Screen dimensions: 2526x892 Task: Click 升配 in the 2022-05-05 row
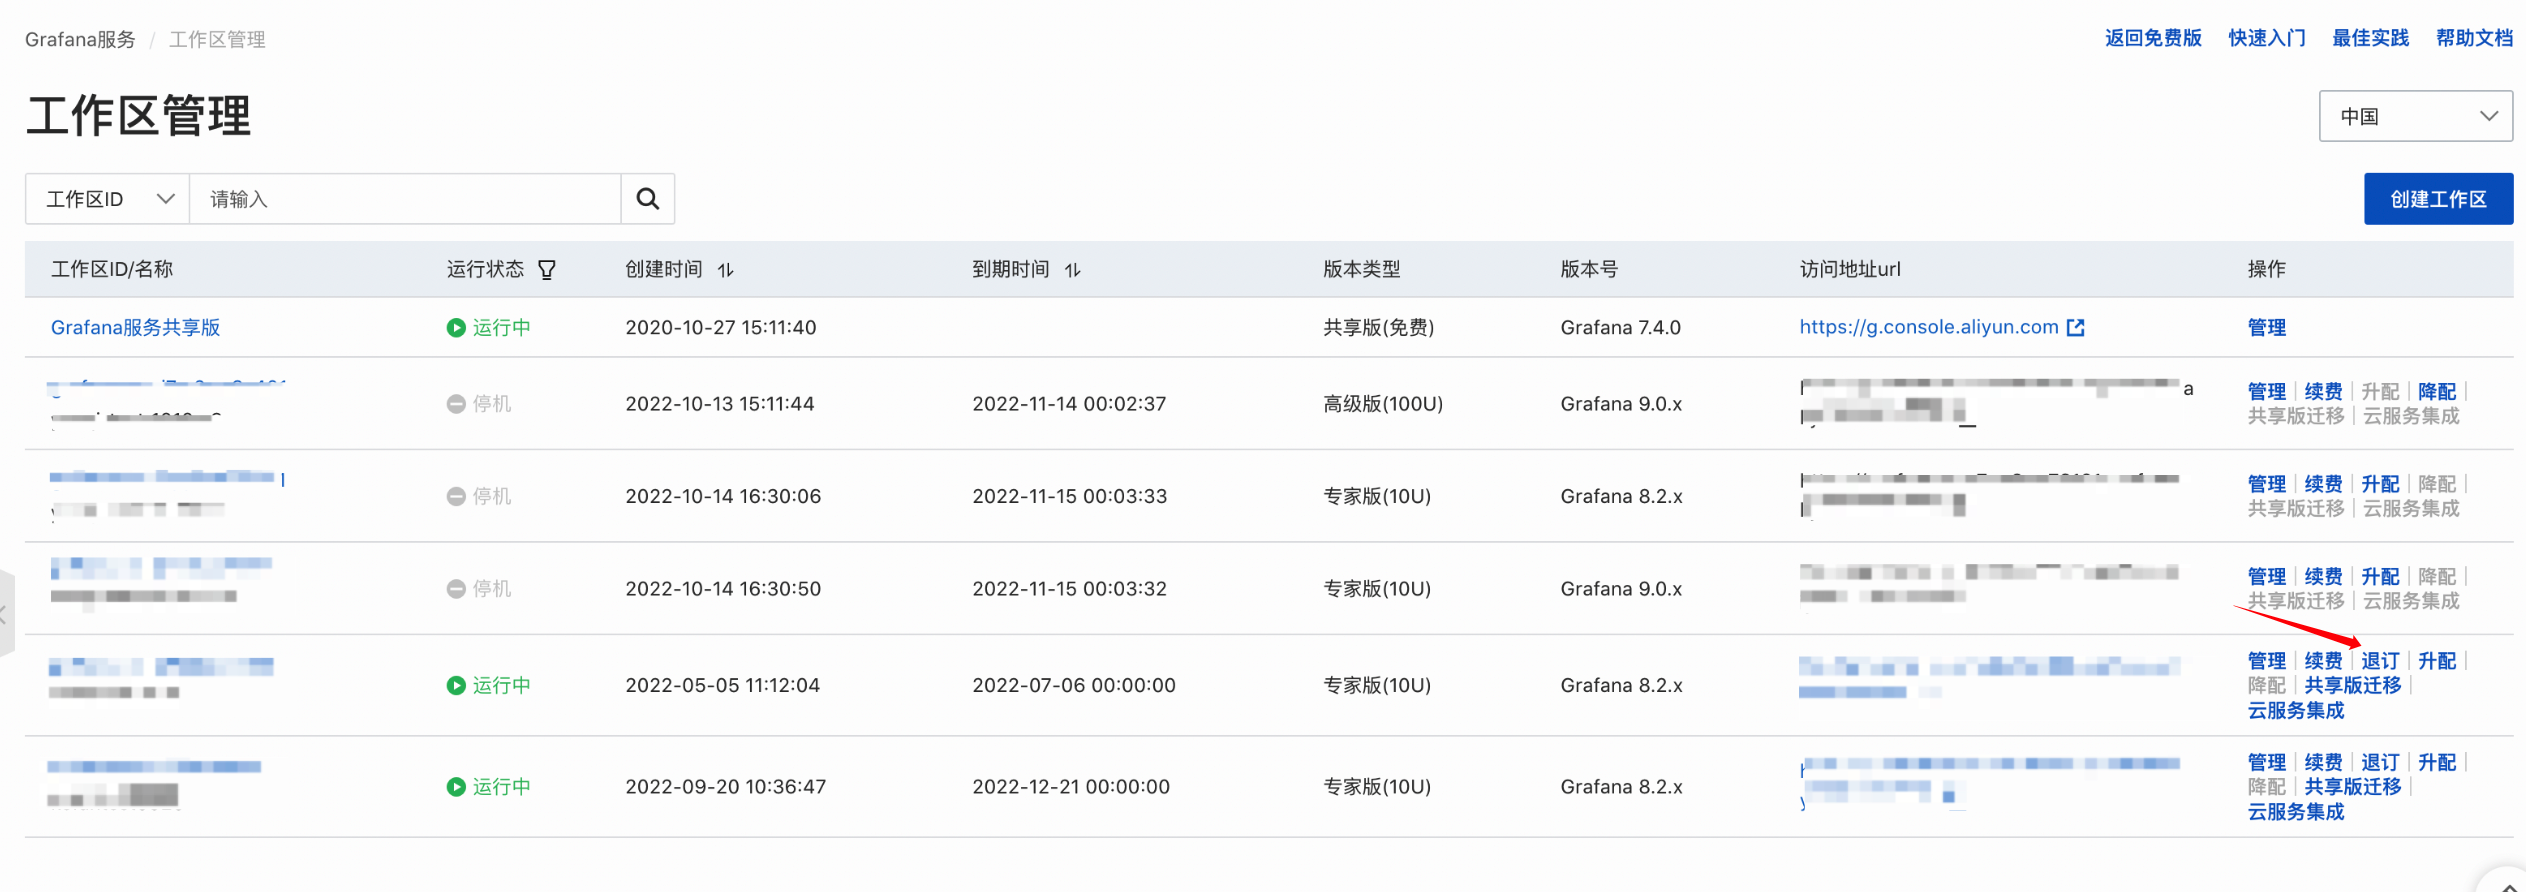2437,661
